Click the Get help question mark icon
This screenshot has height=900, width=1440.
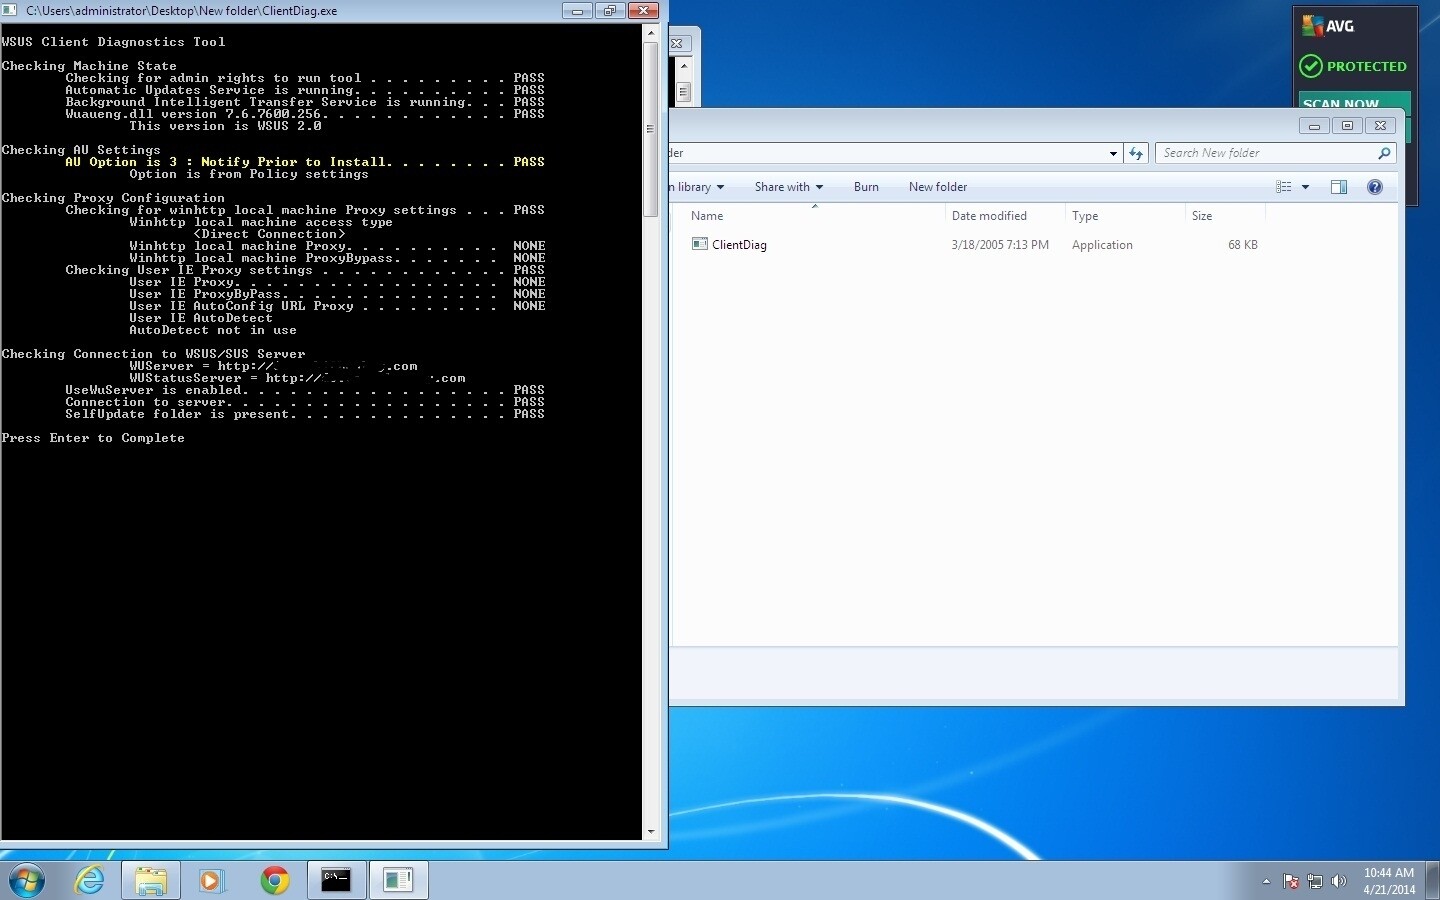1375,187
